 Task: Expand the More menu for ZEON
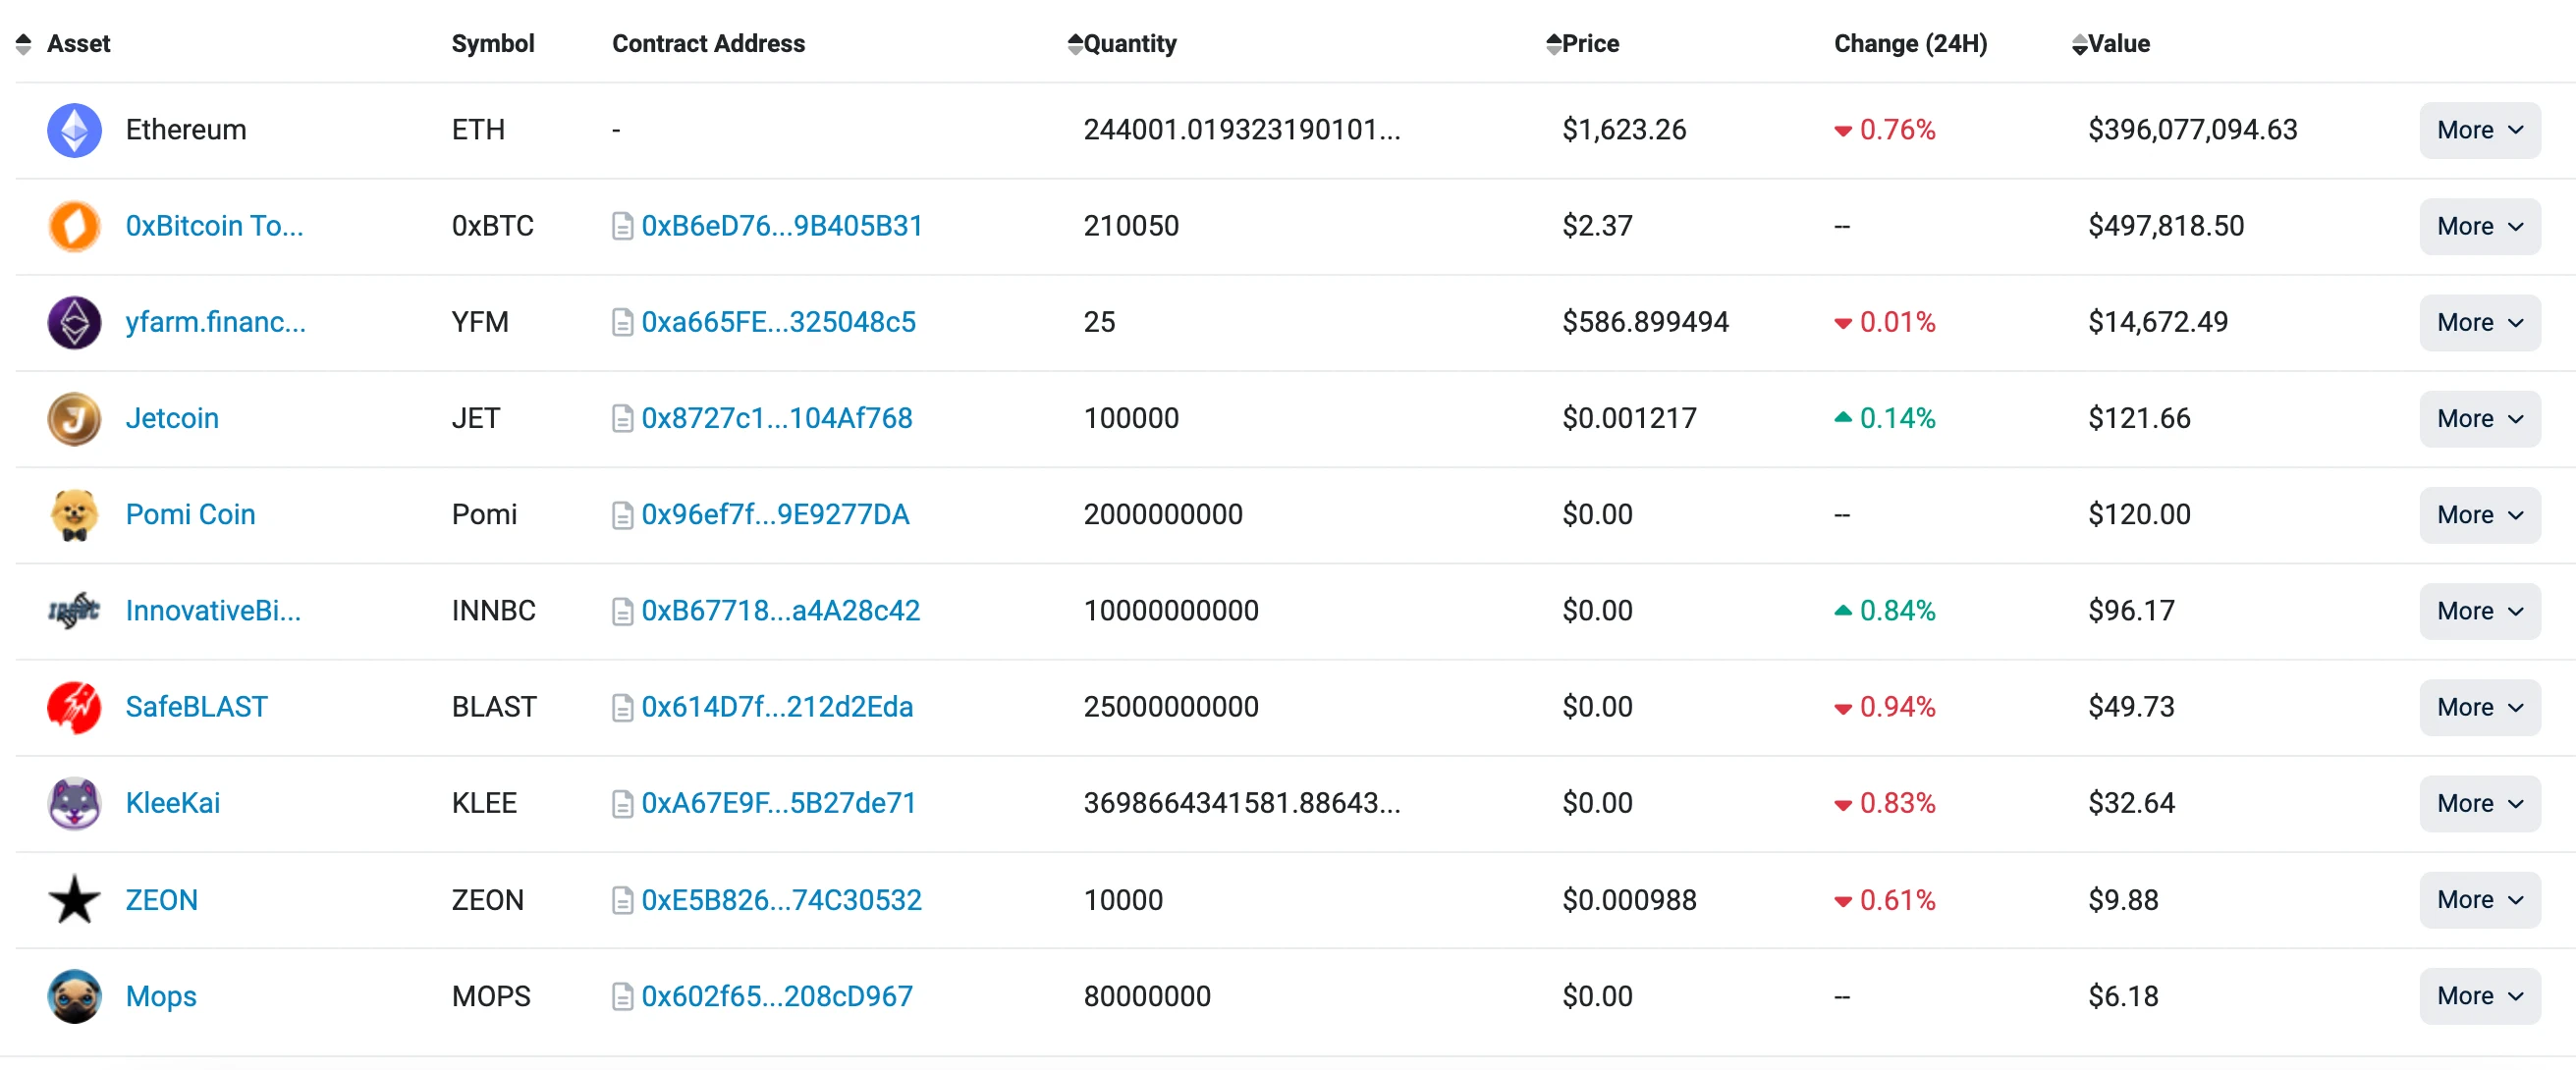pos(2480,899)
